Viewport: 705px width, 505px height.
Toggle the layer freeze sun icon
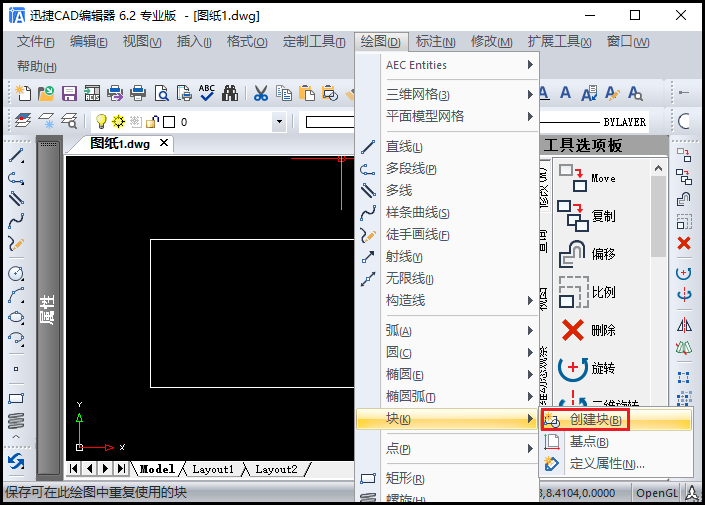click(x=119, y=121)
